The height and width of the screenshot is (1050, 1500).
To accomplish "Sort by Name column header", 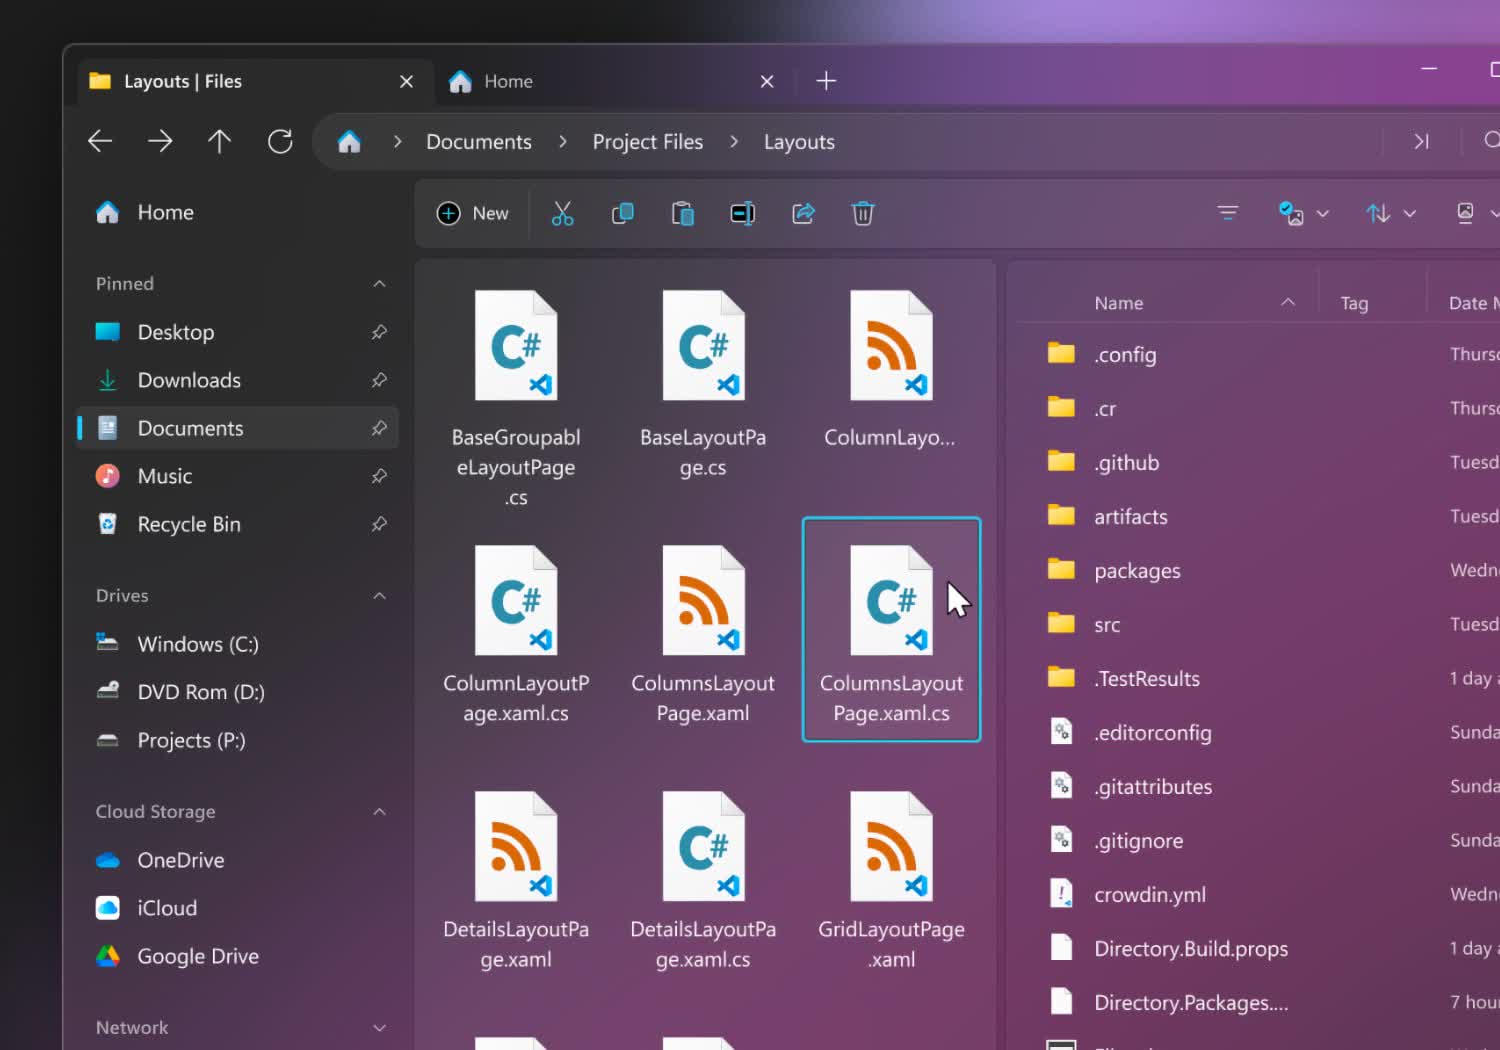I will click(x=1118, y=303).
